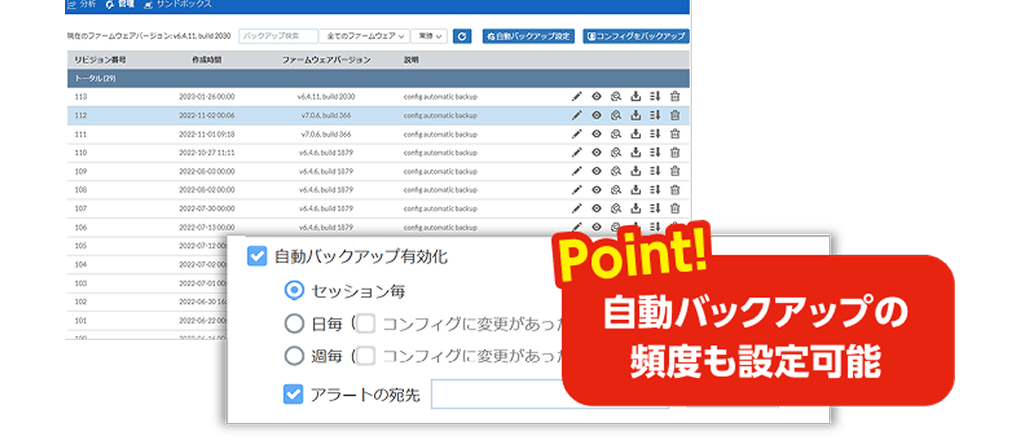The image size is (1020, 440).
Task: Delete revision 111 entry
Action: [675, 134]
